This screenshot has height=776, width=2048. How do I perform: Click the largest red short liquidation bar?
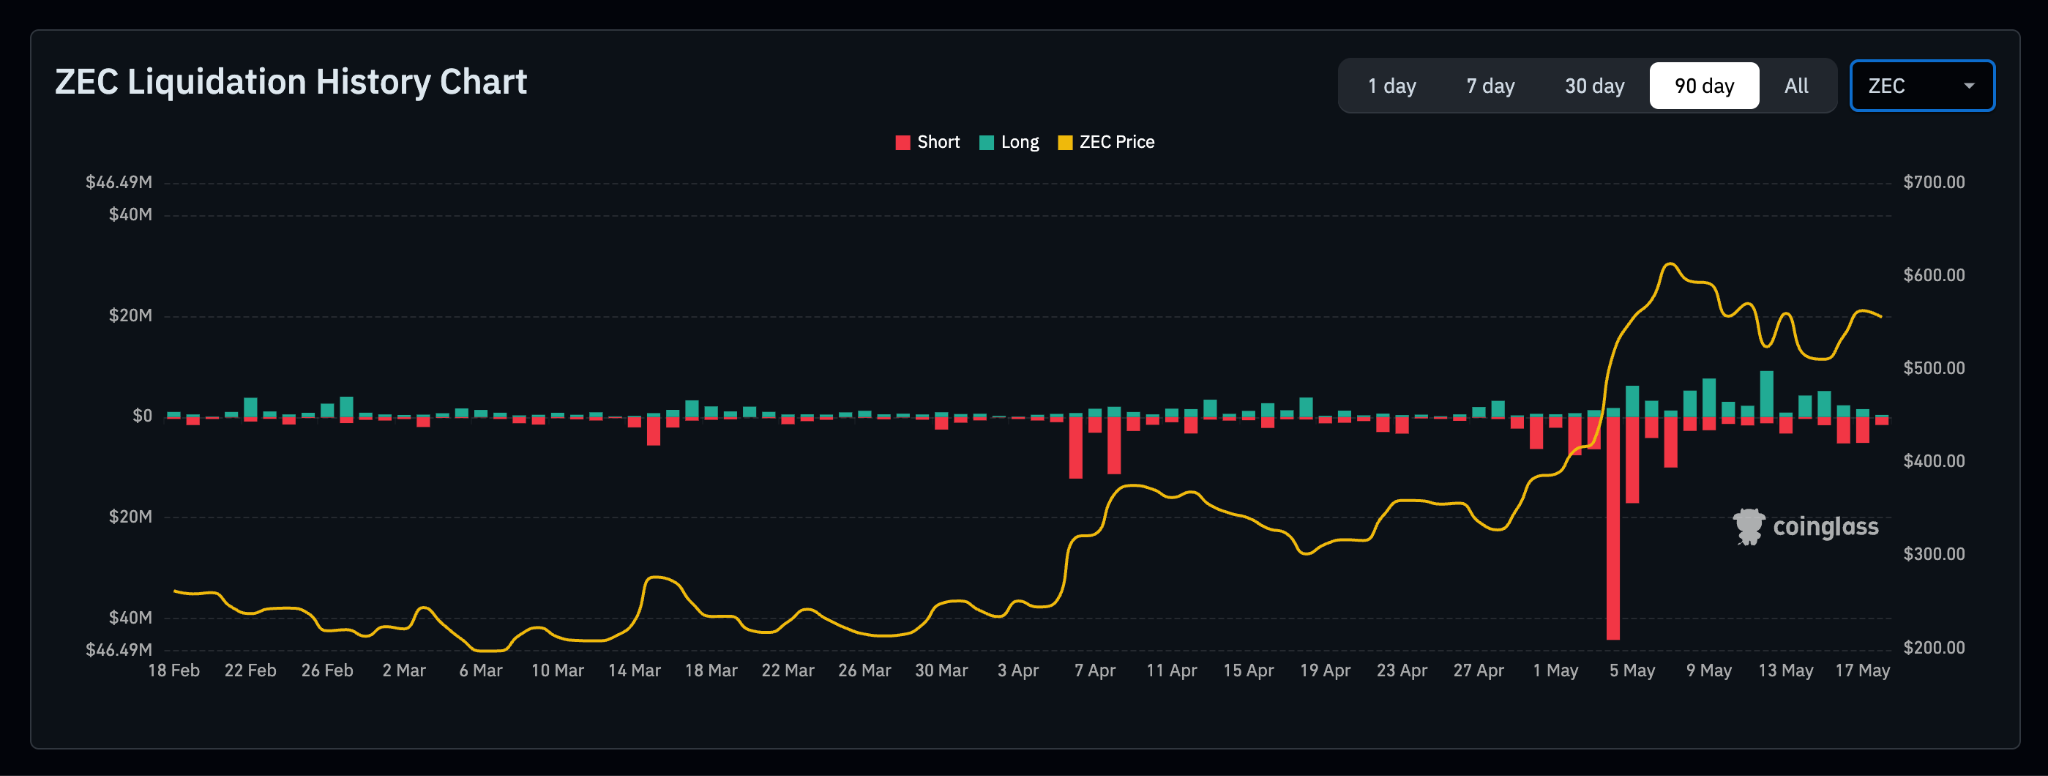point(1613,528)
